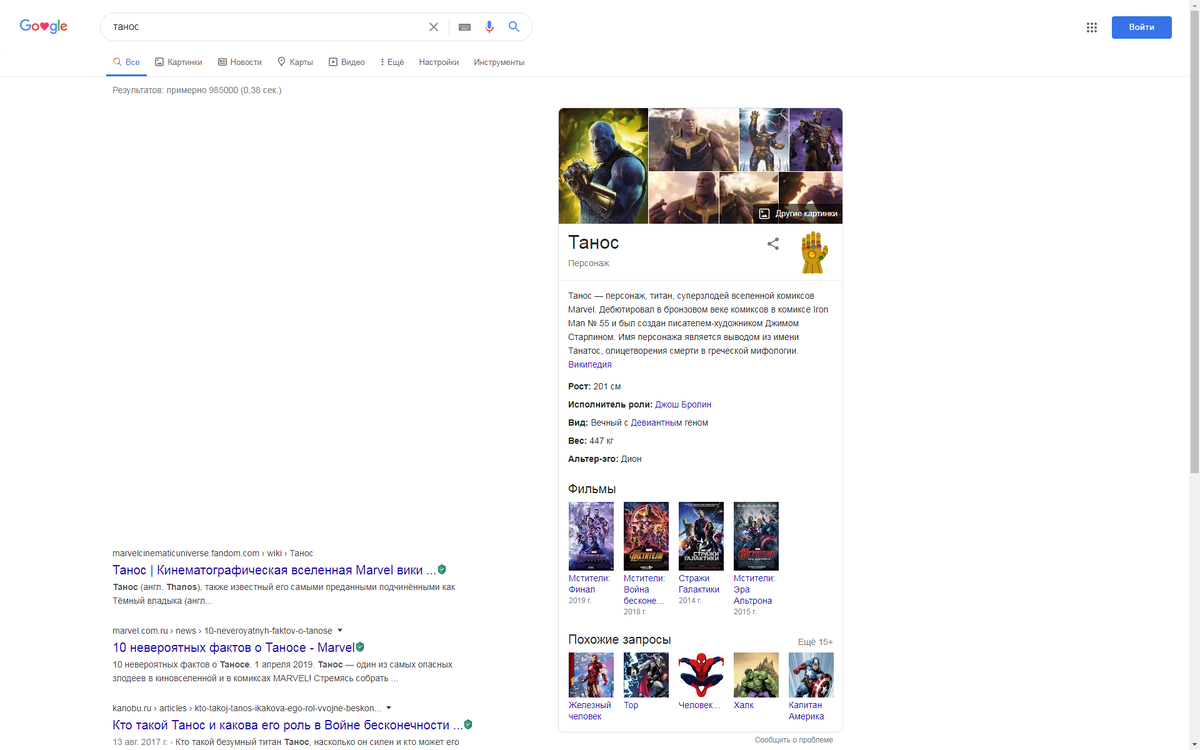Switch to the Видео tab

point(347,62)
